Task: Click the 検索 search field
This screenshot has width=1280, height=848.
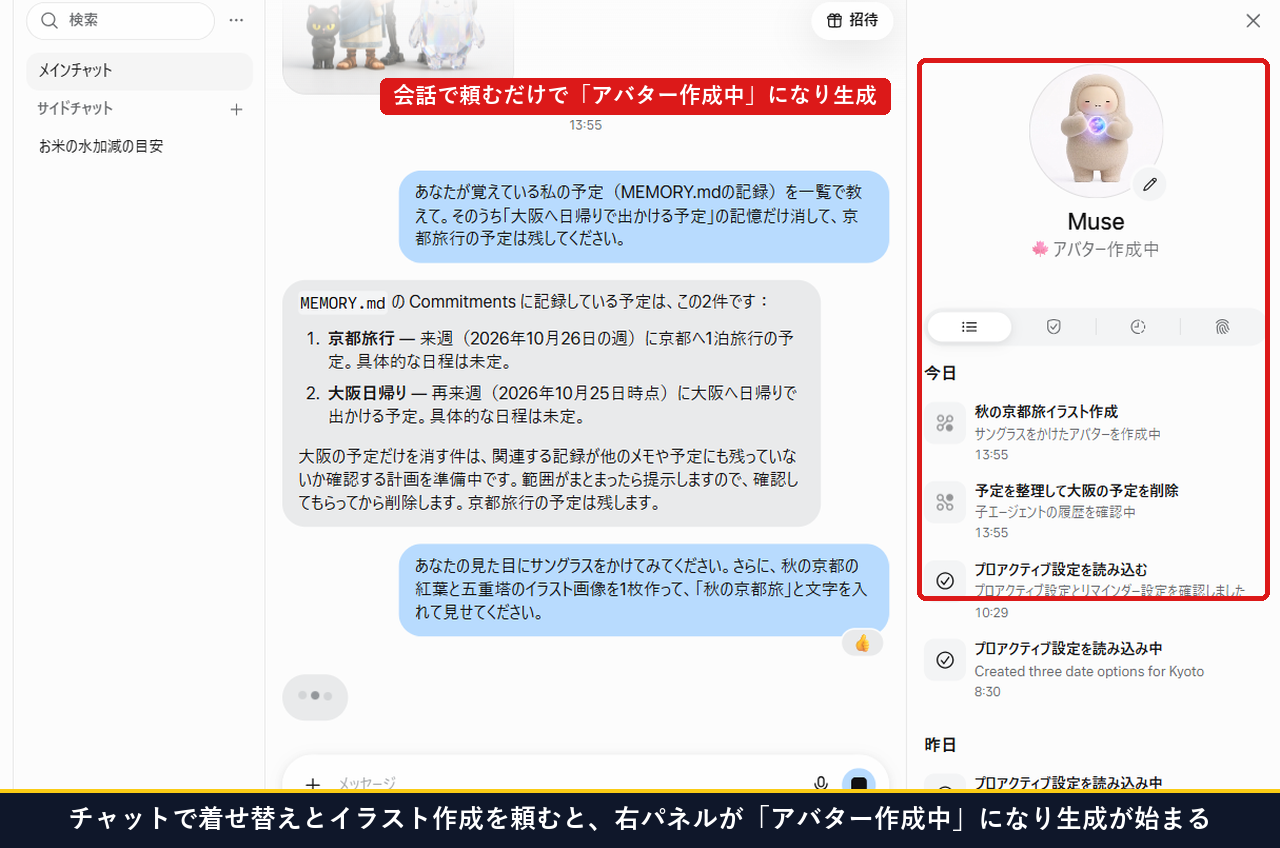Action: tap(120, 20)
